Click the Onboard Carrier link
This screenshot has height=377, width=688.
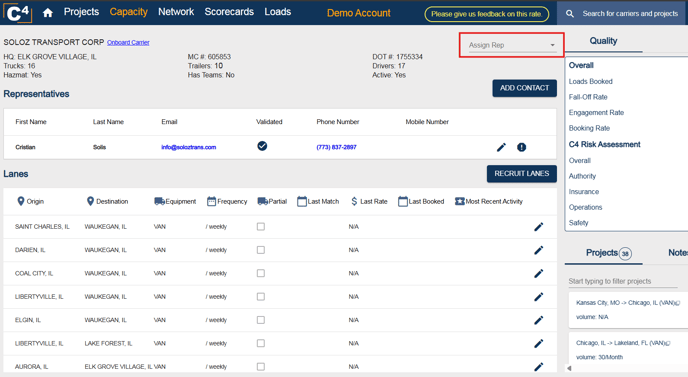[128, 43]
